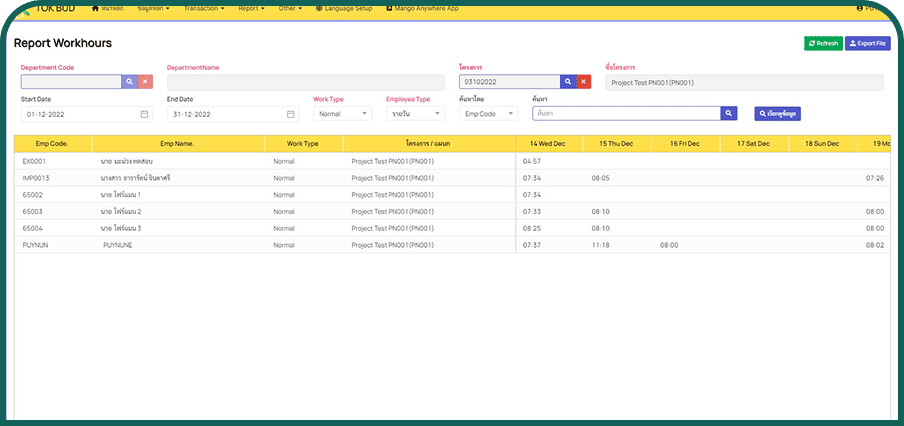Open the Employee Type dropdown
904x426 pixels.
415,114
